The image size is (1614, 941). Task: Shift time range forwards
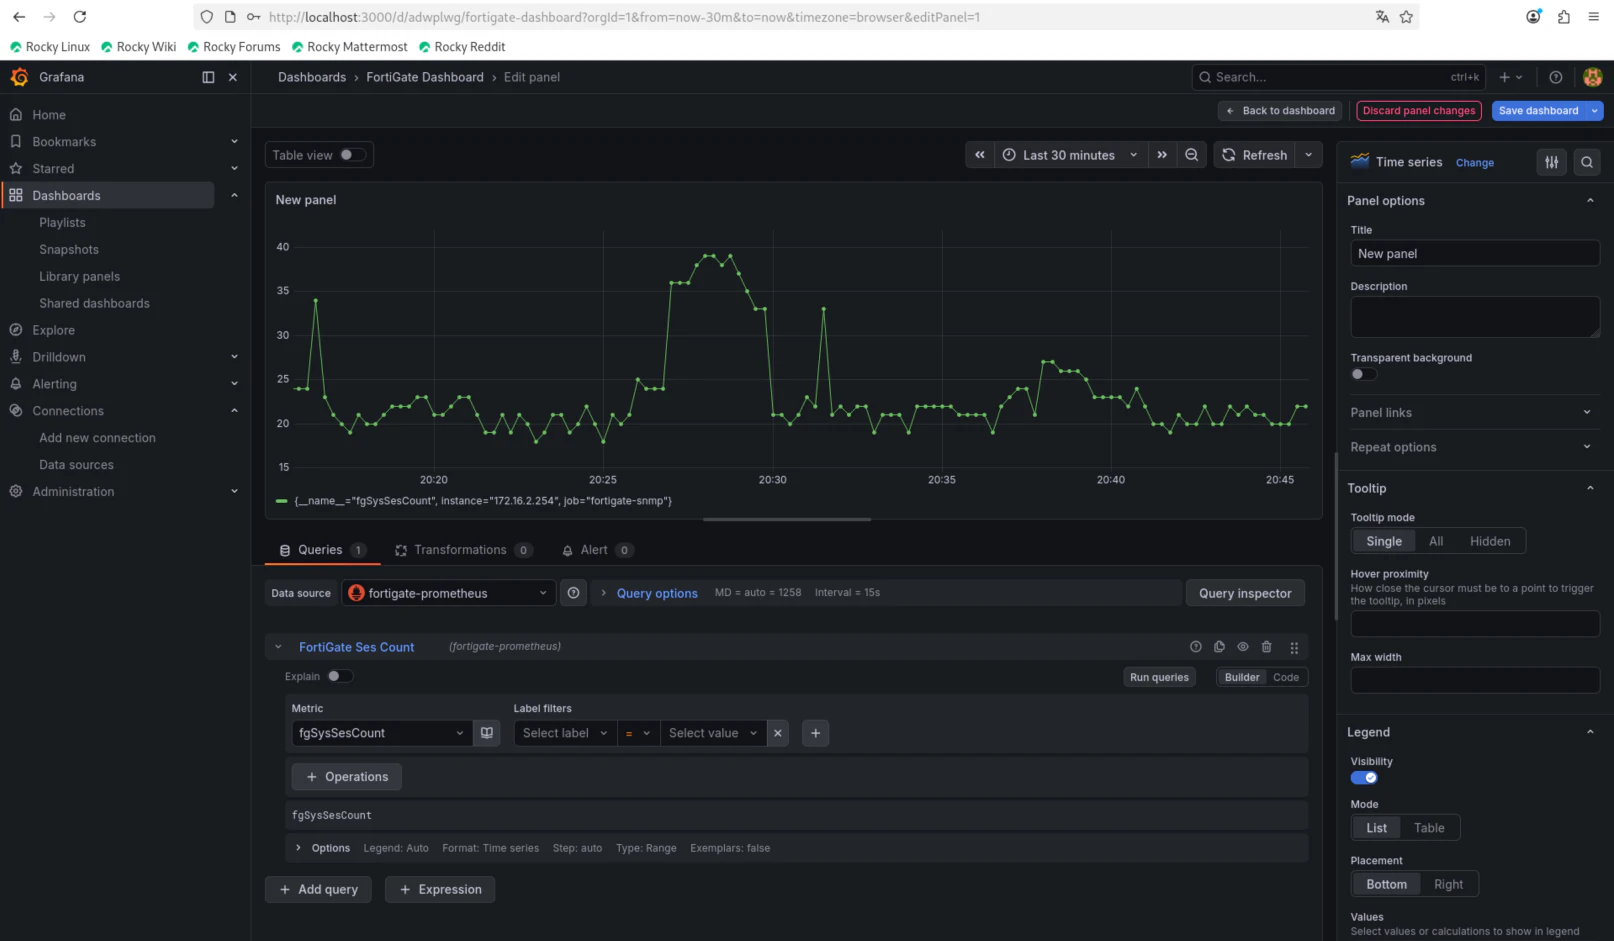pos(1162,155)
